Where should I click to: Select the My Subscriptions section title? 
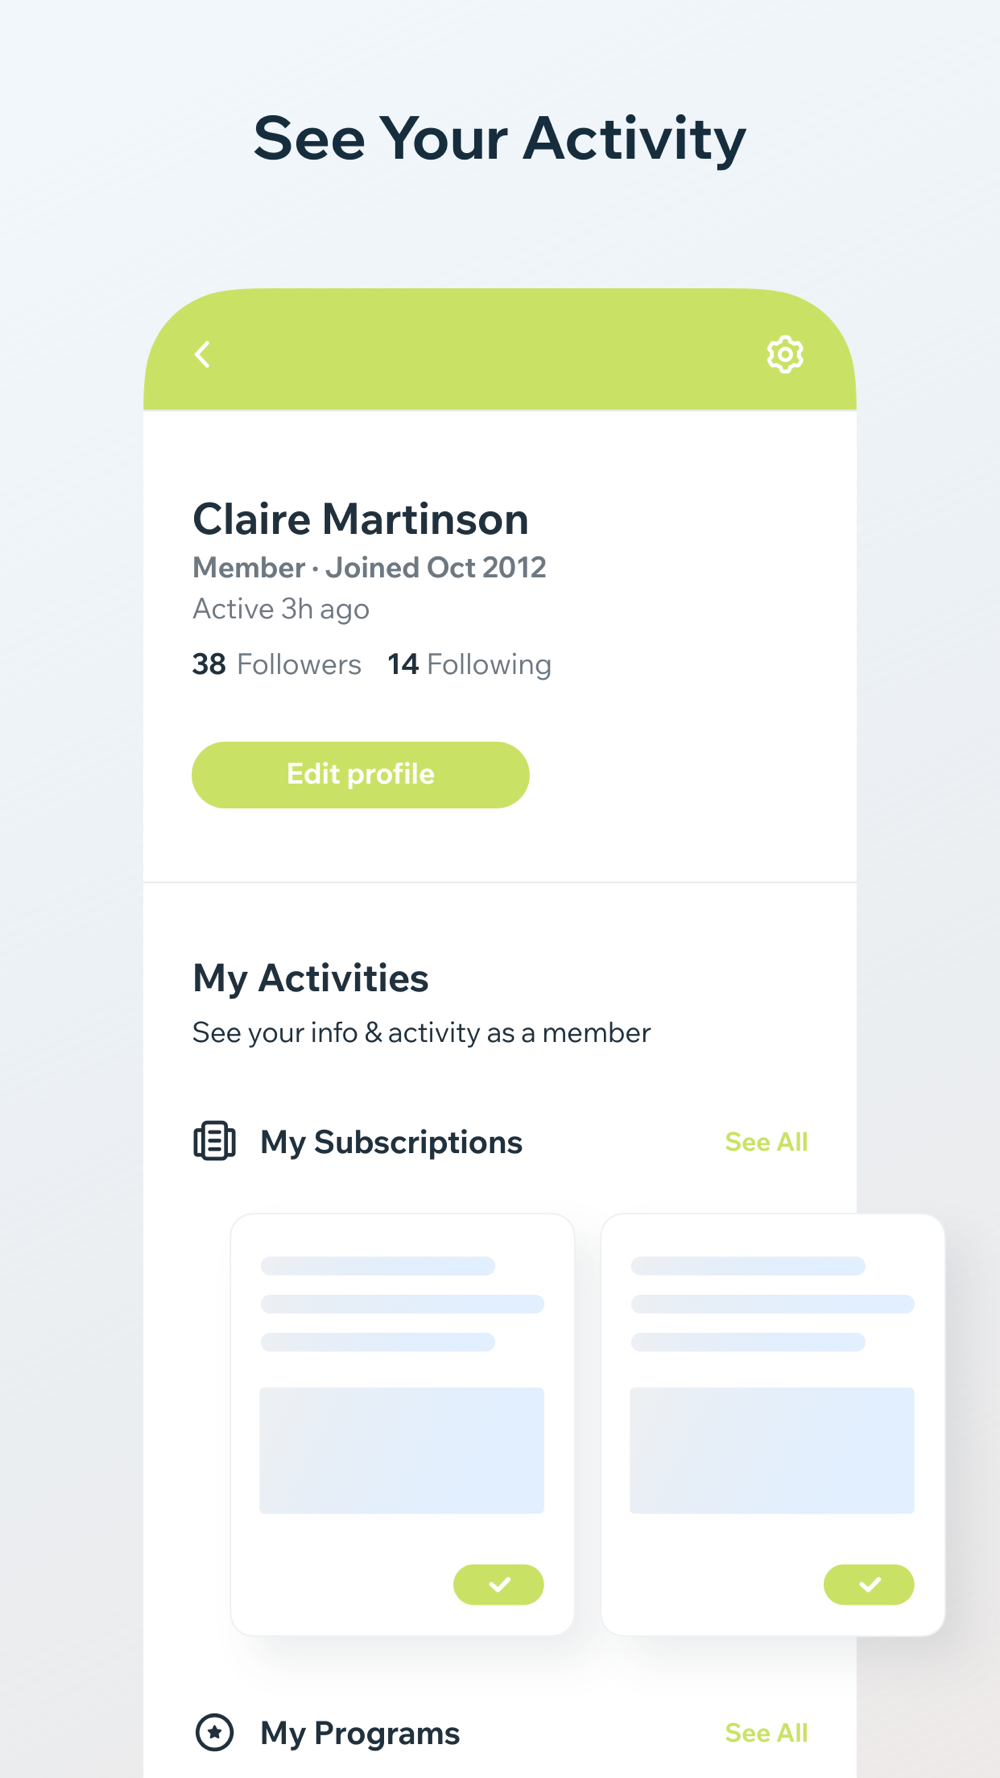point(391,1142)
